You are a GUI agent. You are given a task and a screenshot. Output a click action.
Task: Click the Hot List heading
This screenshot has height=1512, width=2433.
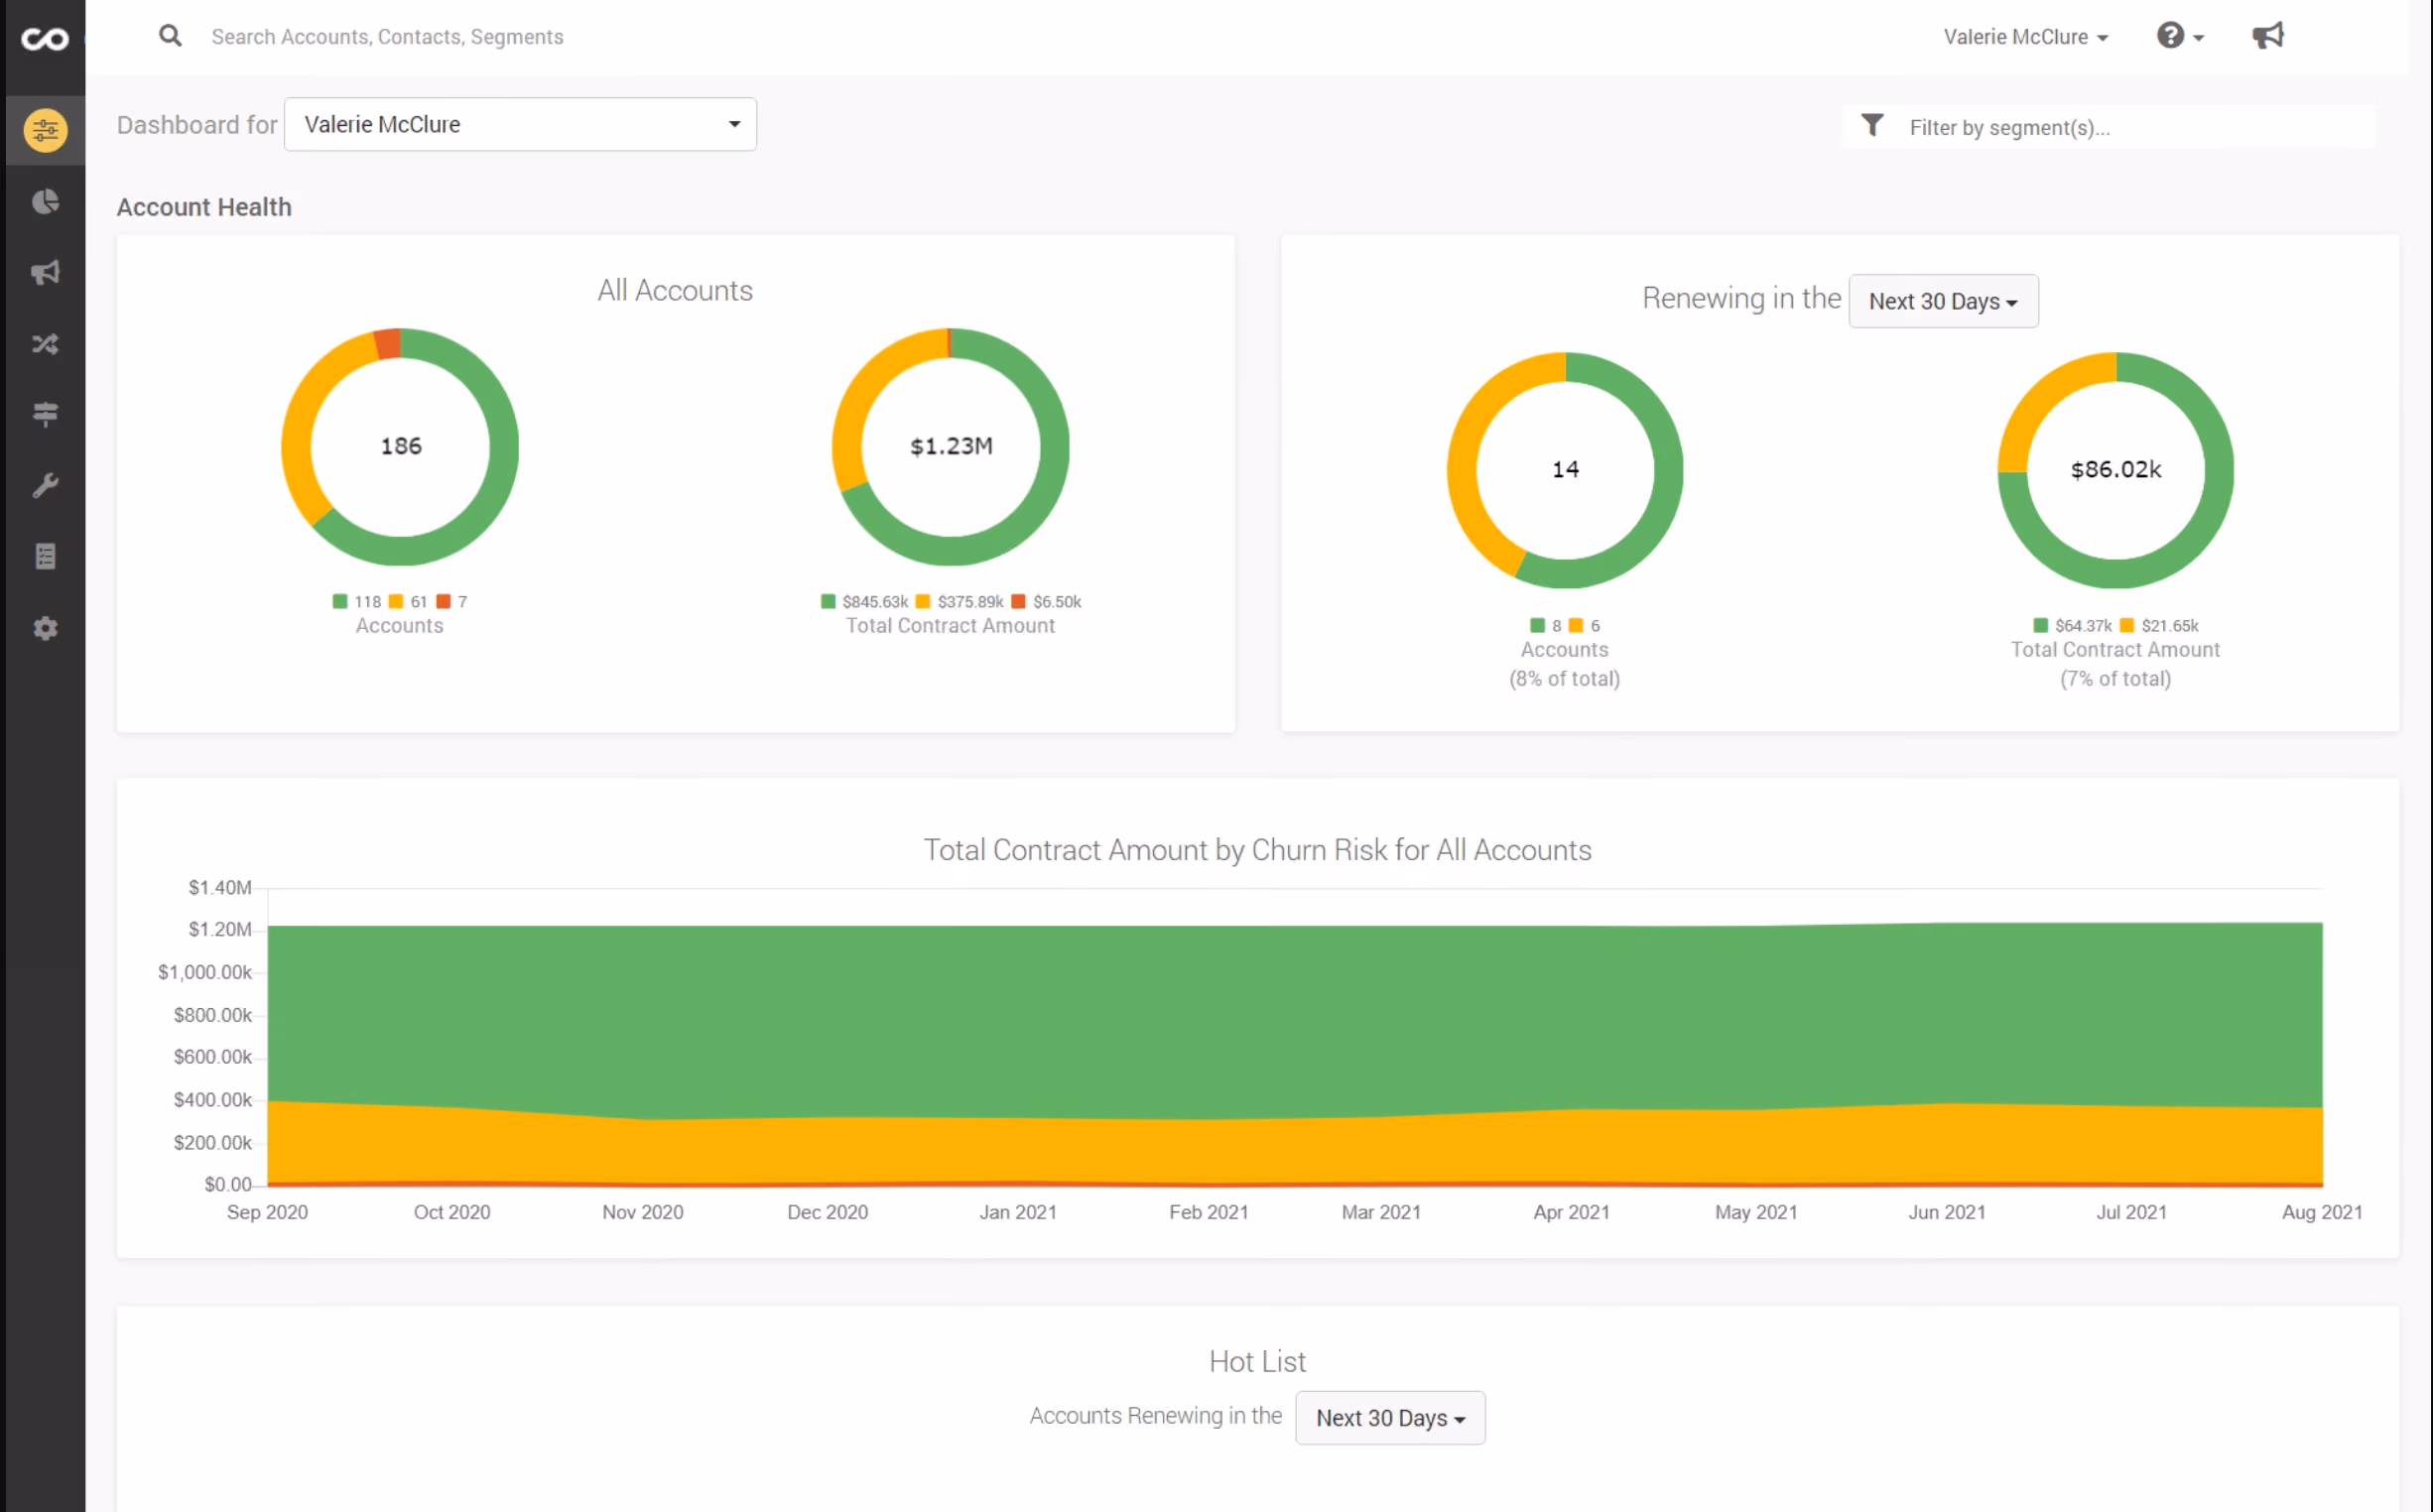click(1257, 1361)
